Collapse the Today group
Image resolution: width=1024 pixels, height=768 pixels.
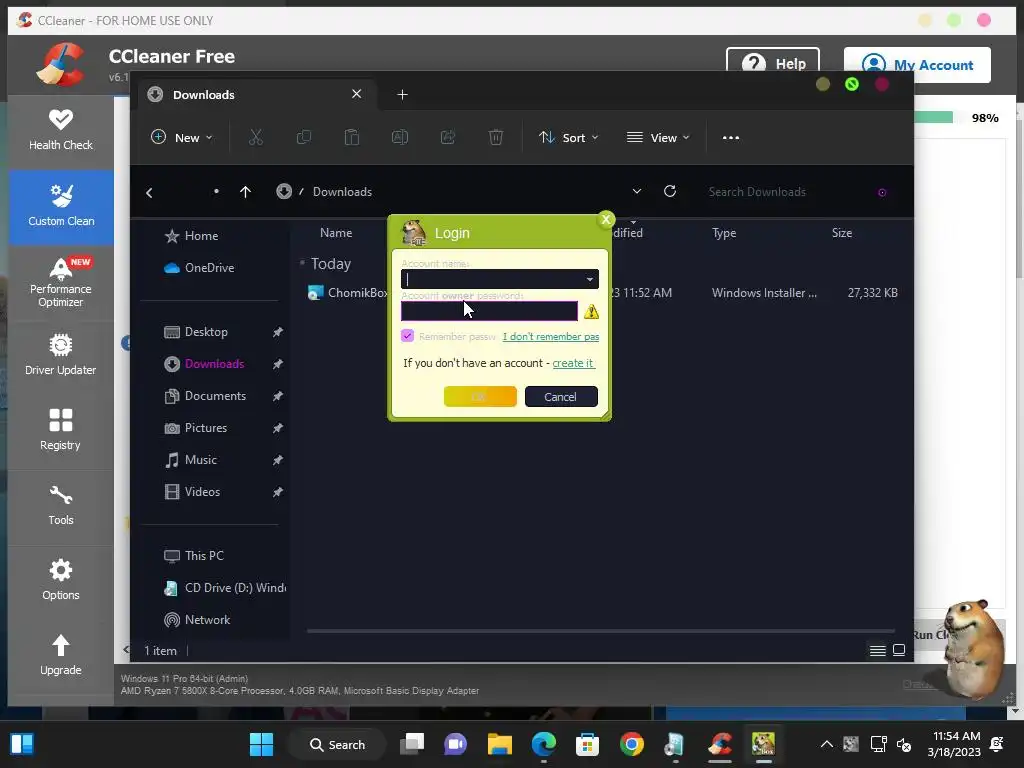pyautogui.click(x=302, y=263)
